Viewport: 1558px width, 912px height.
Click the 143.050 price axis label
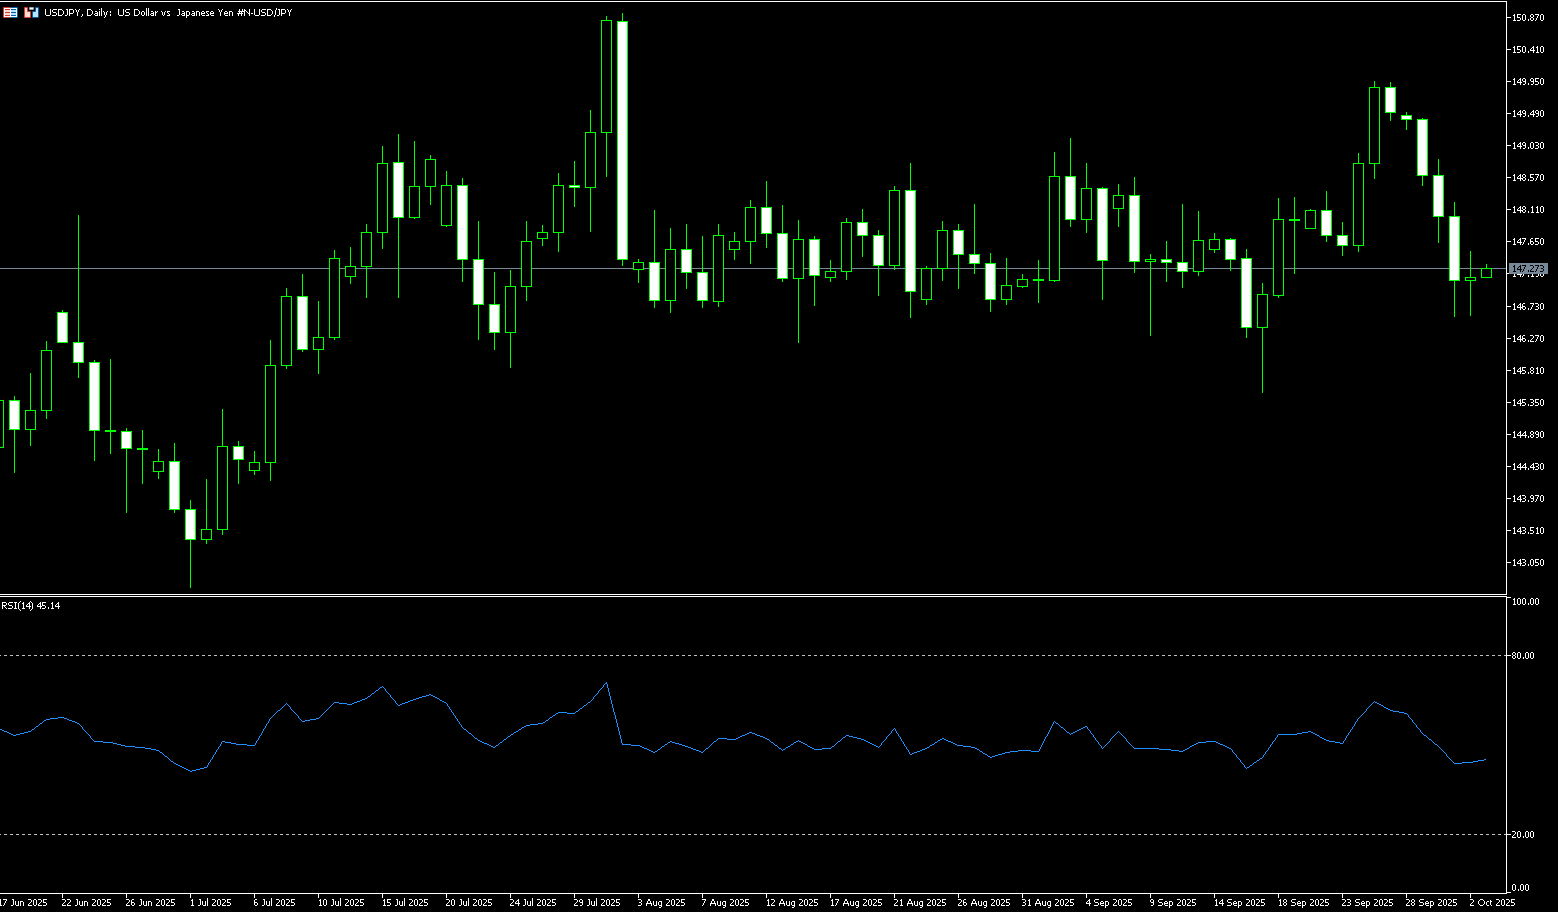[1528, 563]
